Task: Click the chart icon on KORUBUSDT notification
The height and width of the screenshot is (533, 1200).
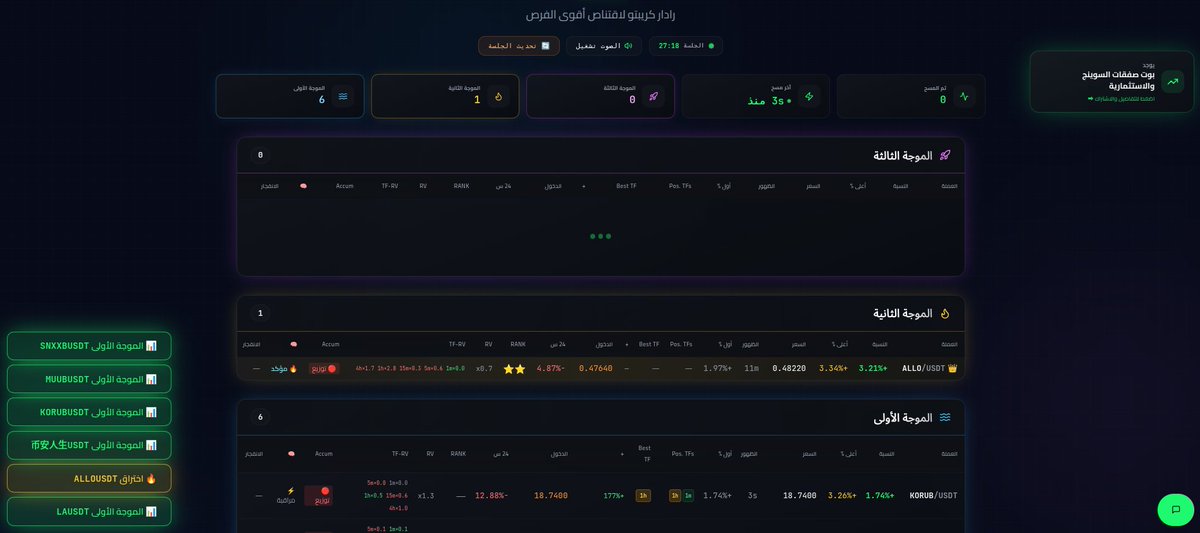Action: (151, 412)
